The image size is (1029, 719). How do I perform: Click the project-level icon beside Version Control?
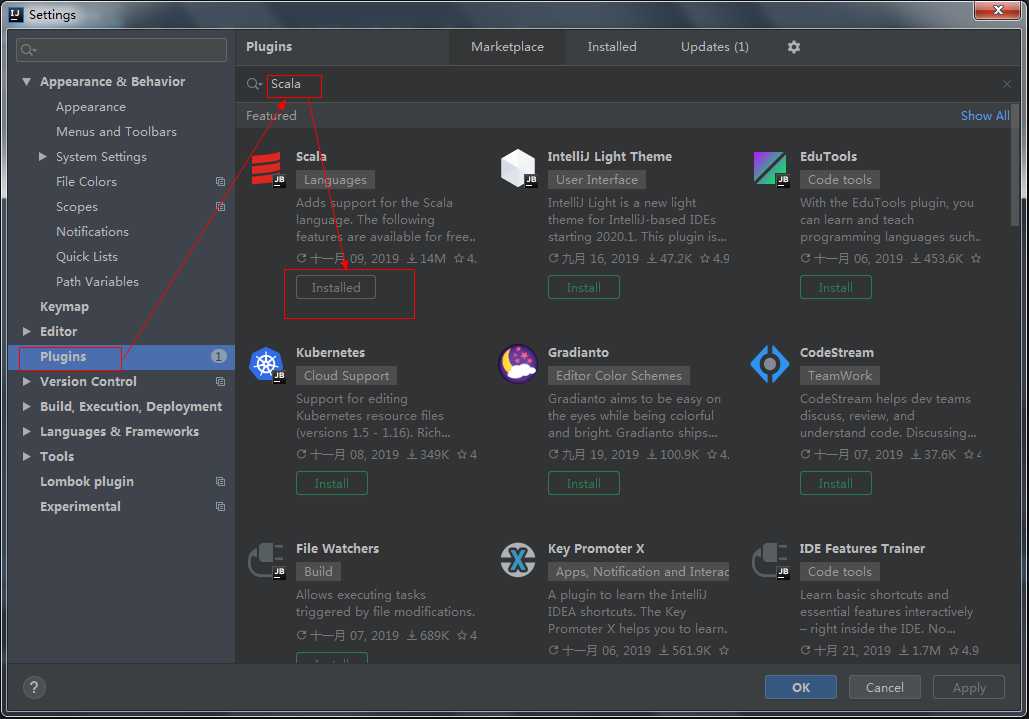pos(220,381)
